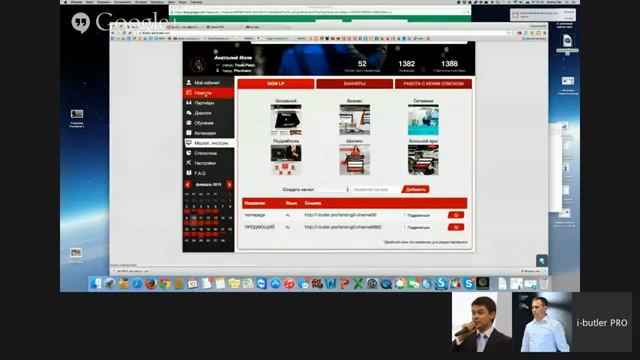
Task: Open Мой кабинет in the sidebar
Action: click(208, 83)
